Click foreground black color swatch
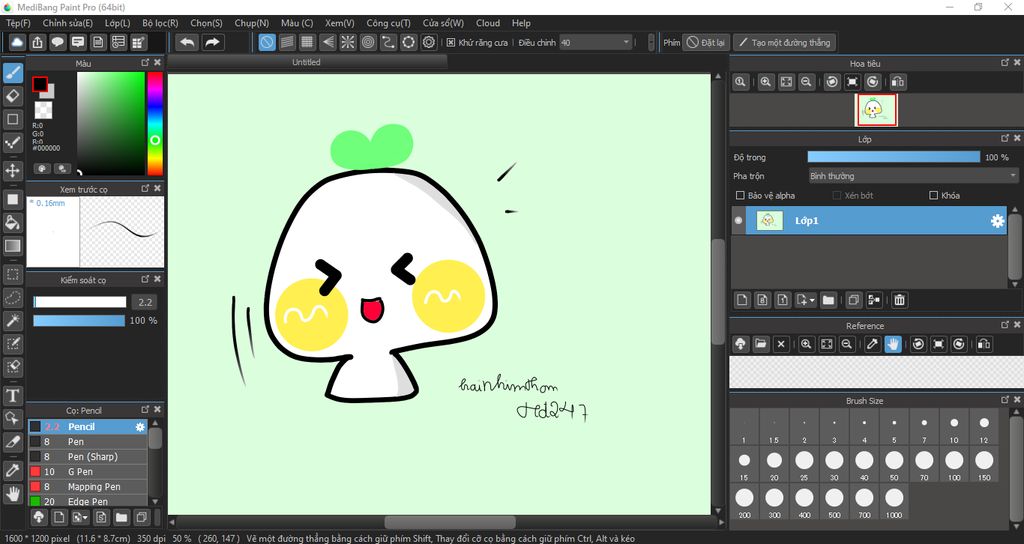 (x=40, y=84)
